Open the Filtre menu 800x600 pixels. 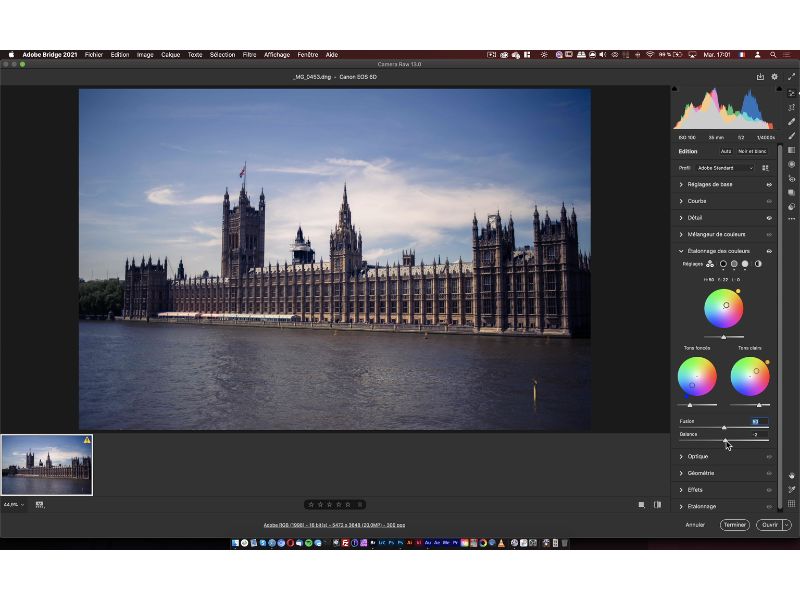tap(249, 55)
